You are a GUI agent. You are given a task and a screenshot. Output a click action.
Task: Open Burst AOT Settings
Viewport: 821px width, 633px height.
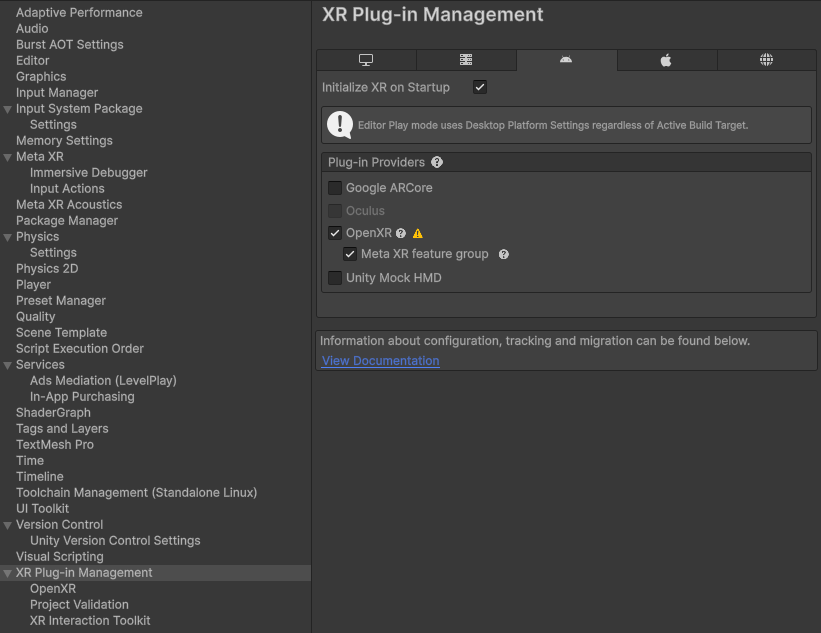(x=70, y=45)
